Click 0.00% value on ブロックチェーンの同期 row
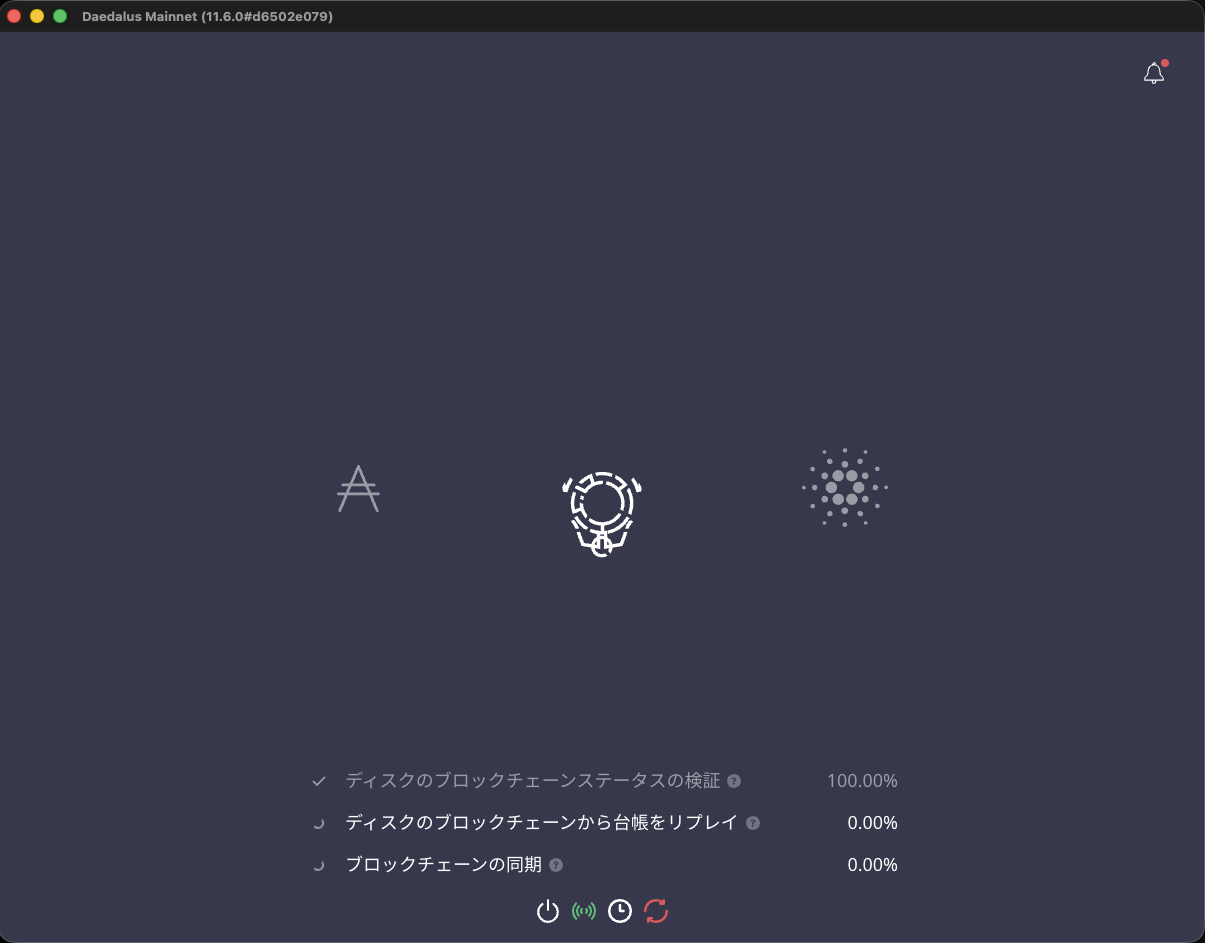 [x=872, y=865]
